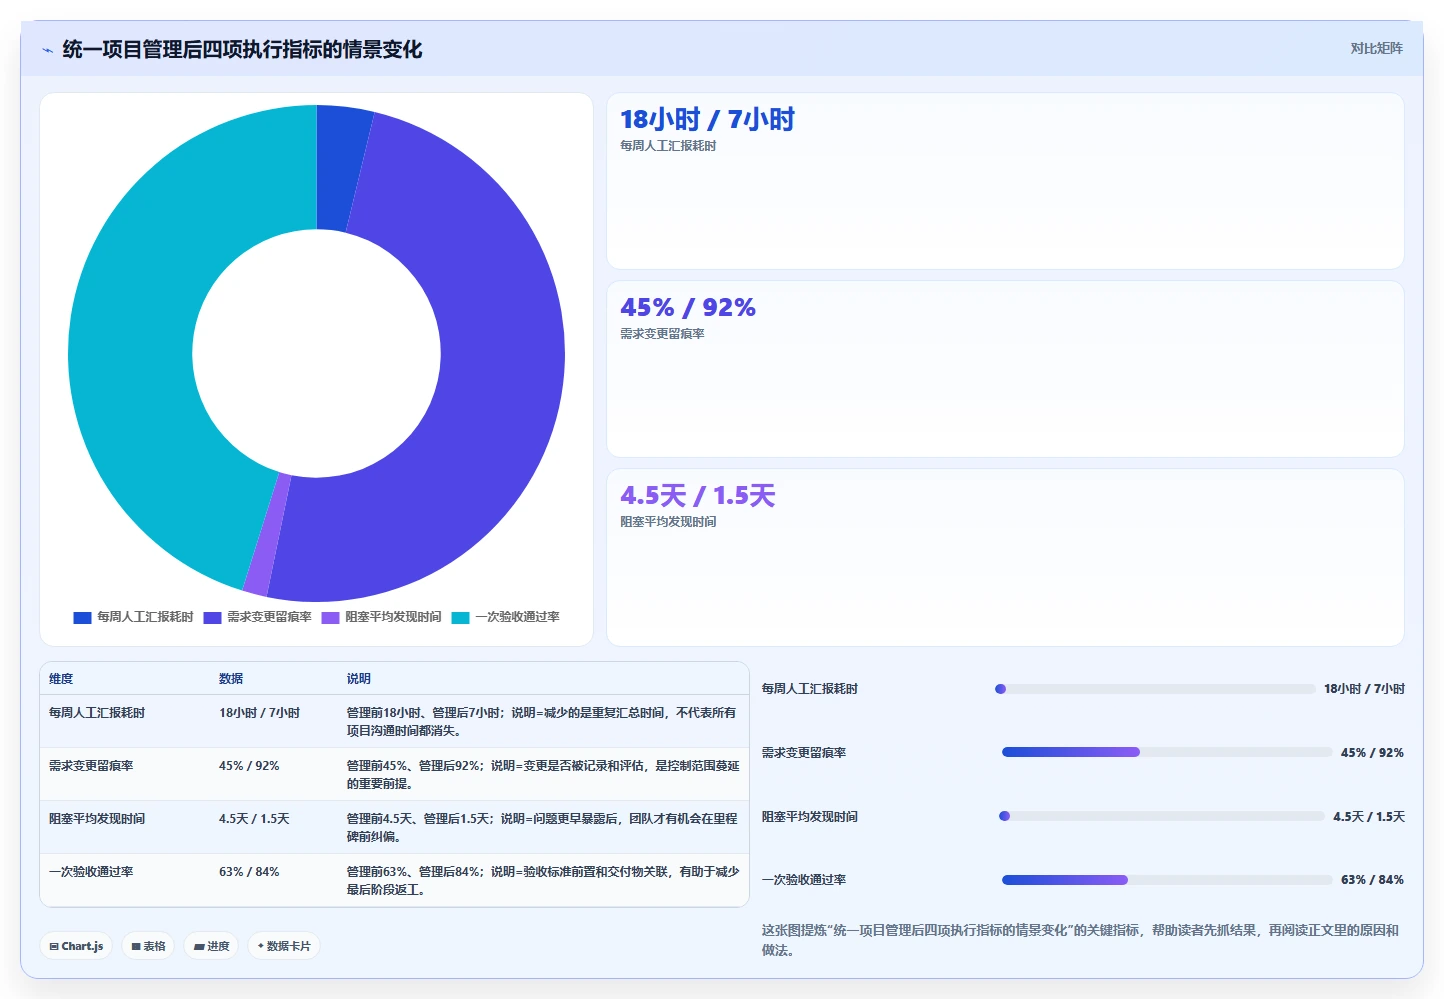Select table cell 需求变更留痕率
This screenshot has width=1444, height=999.
[x=91, y=766]
